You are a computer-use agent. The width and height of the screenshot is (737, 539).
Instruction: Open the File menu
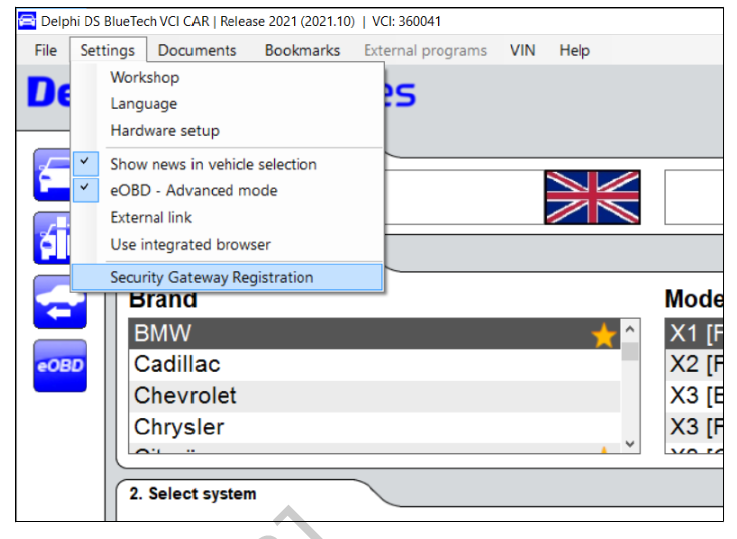click(46, 50)
